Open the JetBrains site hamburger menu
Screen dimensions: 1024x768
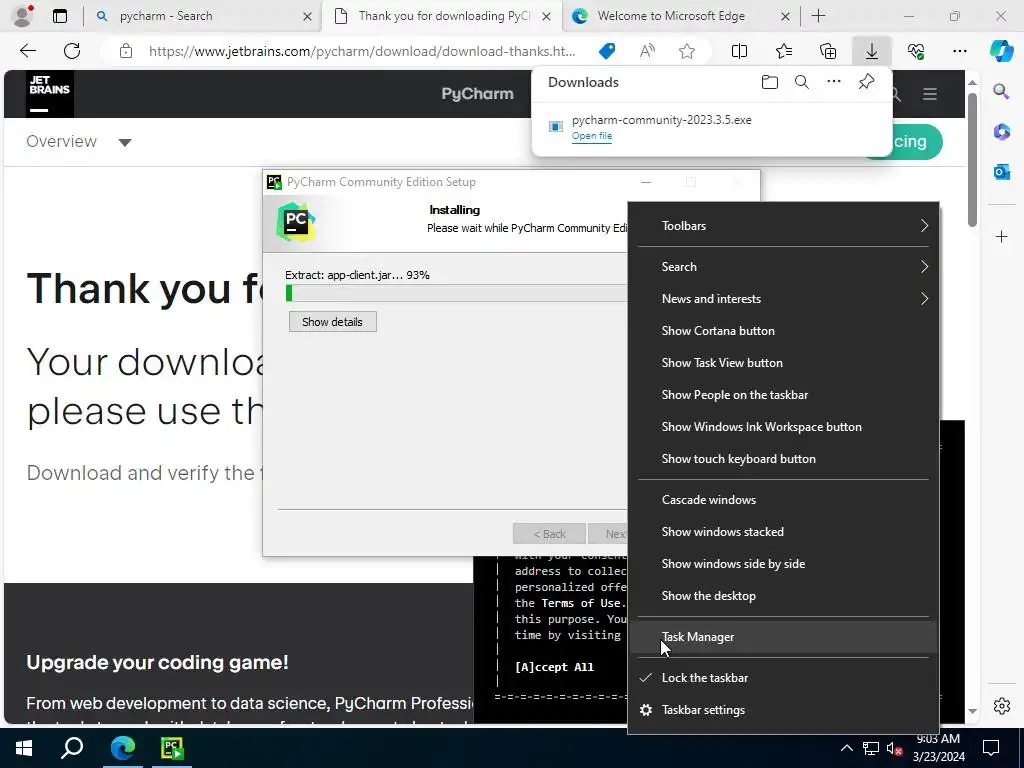[930, 94]
